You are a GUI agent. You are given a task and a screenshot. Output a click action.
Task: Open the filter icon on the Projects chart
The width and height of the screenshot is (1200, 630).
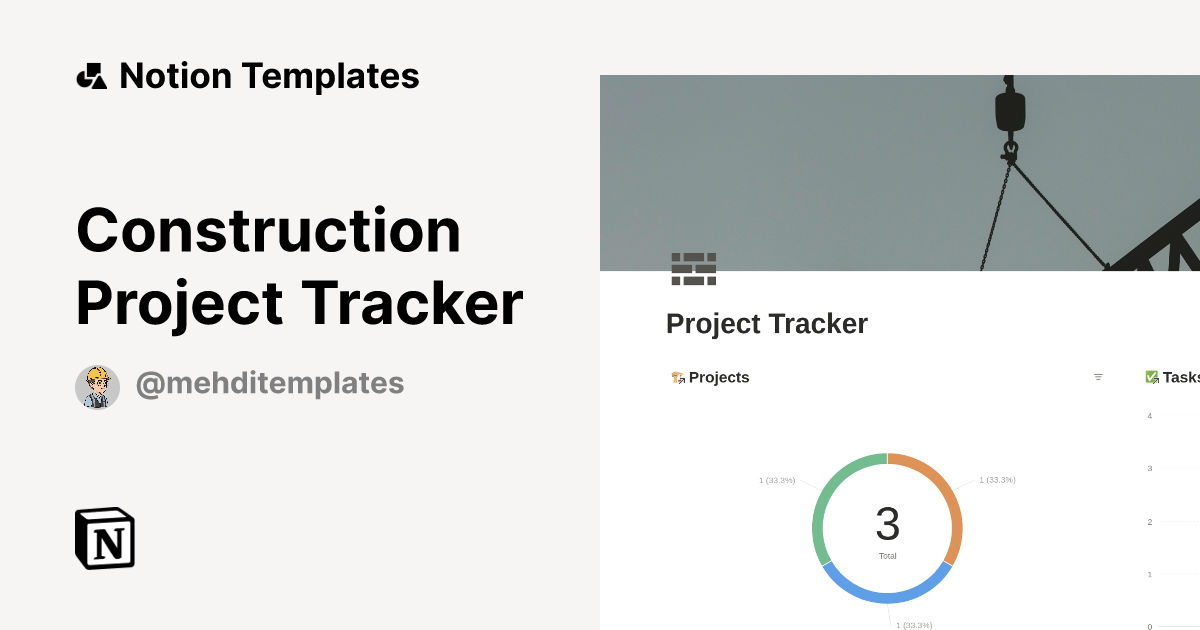point(1098,377)
